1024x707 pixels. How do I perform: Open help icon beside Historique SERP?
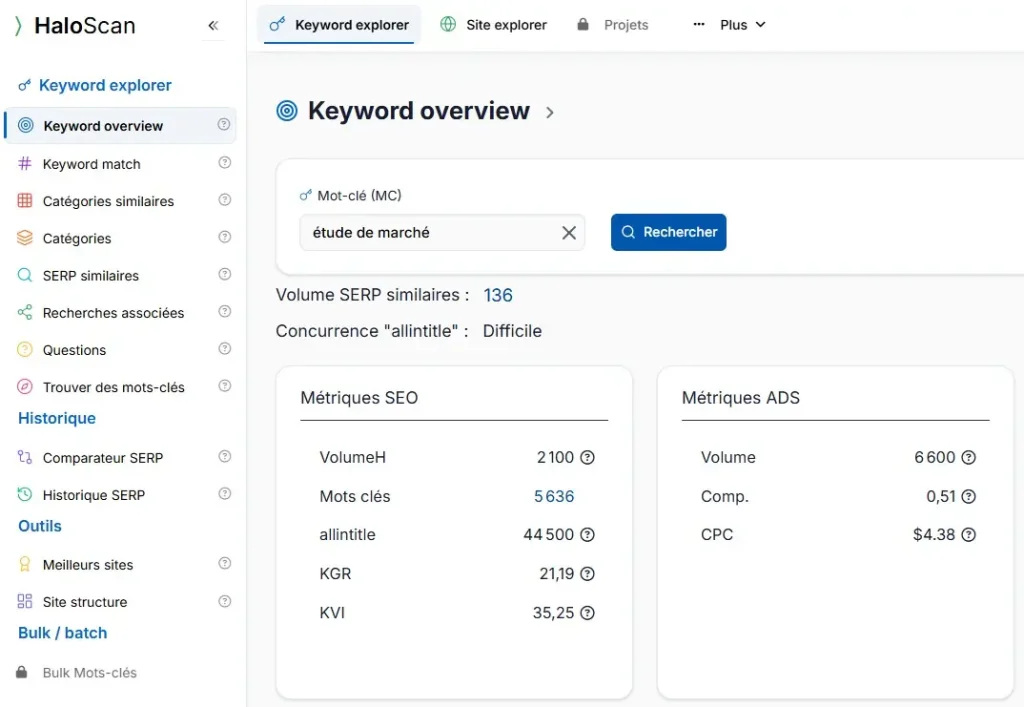(x=225, y=494)
